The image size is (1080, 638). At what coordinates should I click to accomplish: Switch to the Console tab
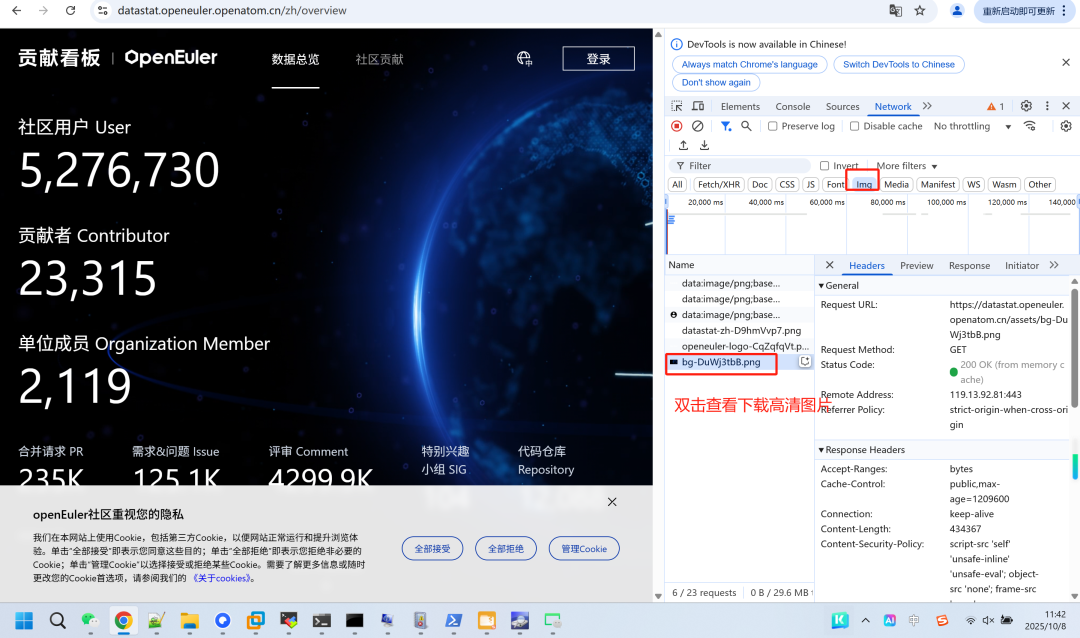coord(793,106)
